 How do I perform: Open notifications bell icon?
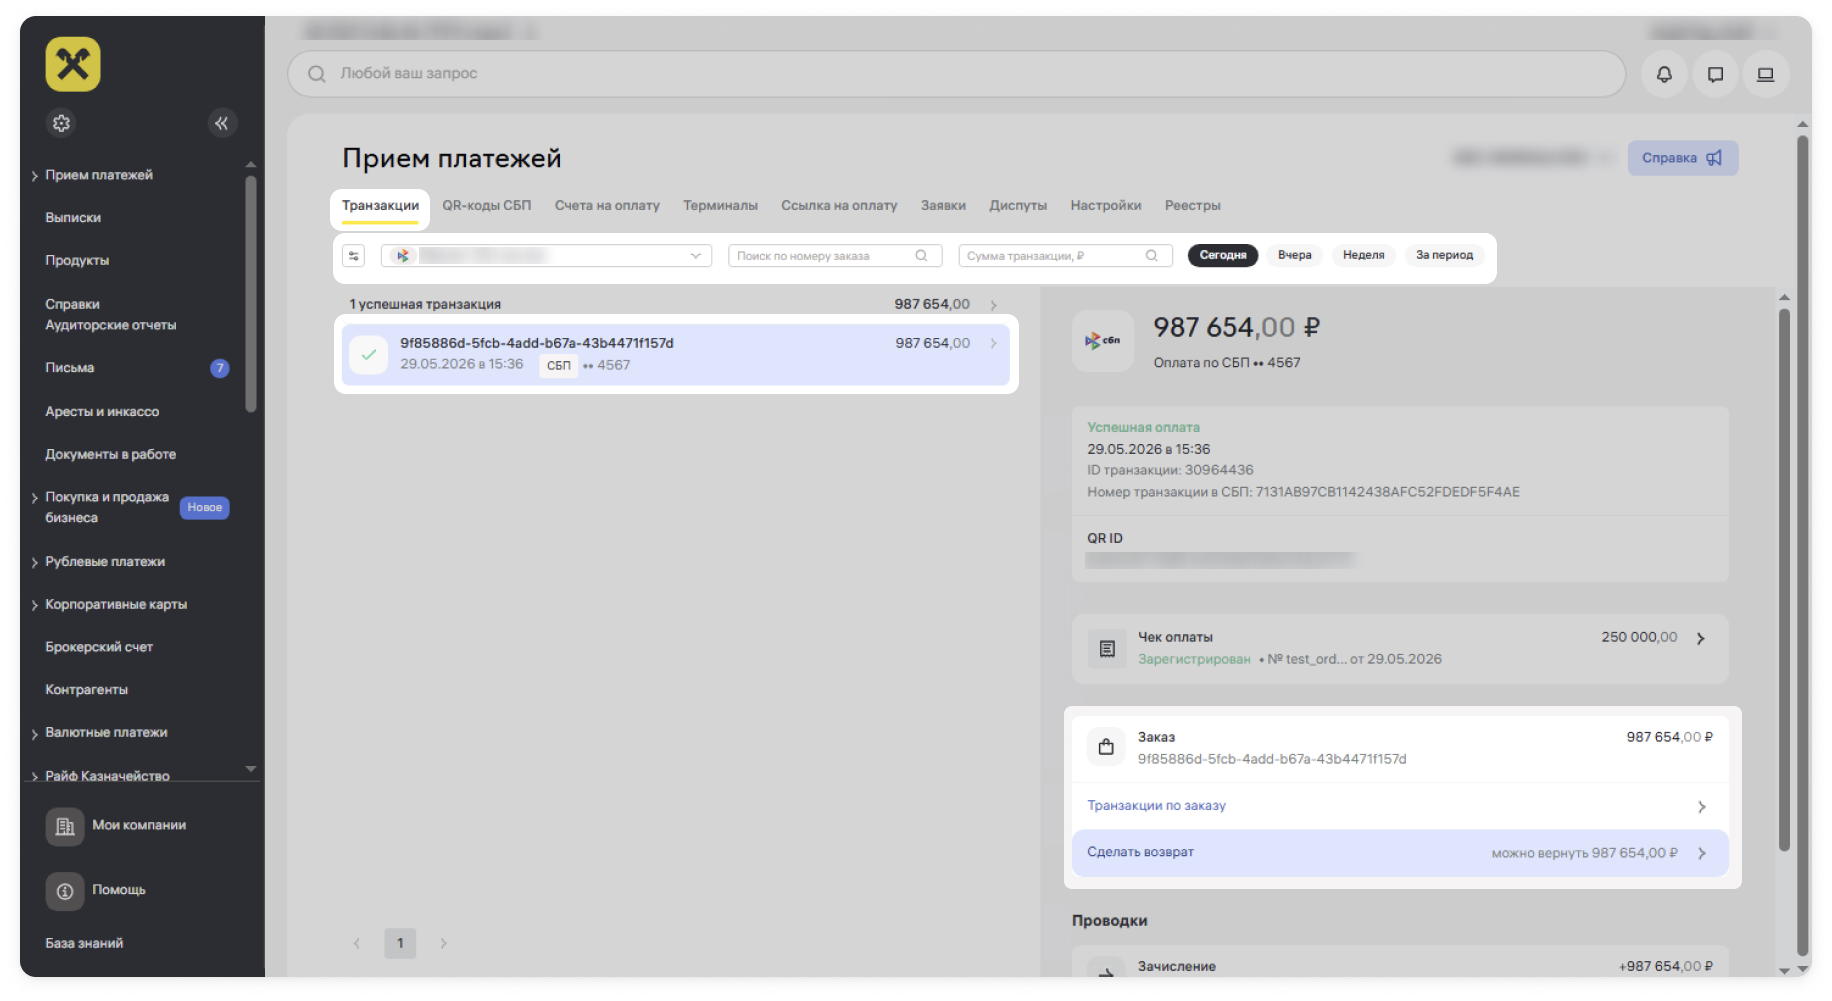(1664, 74)
